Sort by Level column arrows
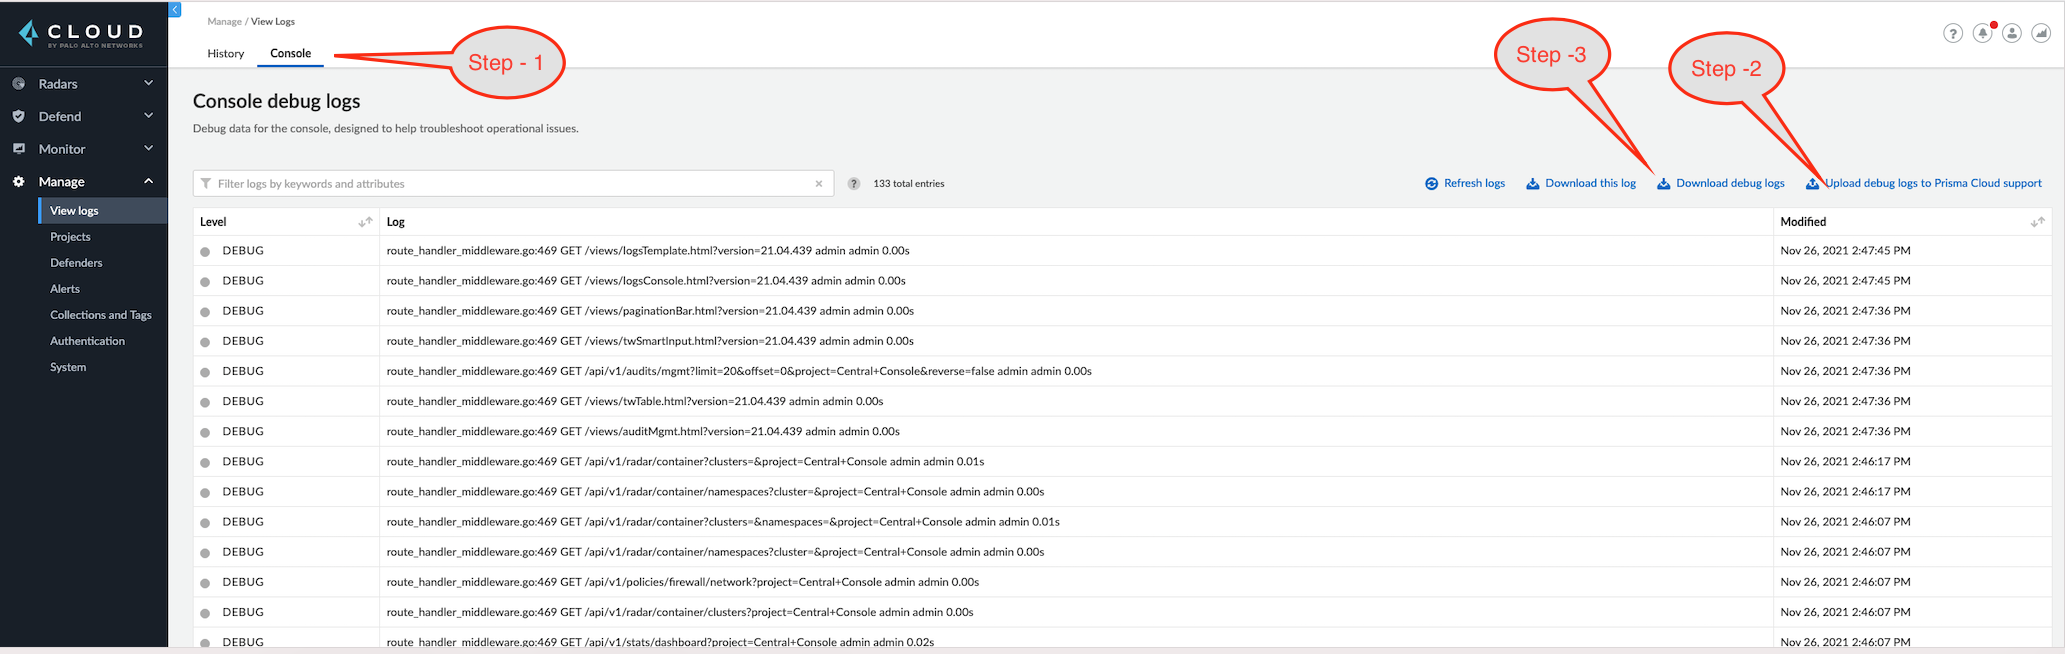 click(365, 222)
